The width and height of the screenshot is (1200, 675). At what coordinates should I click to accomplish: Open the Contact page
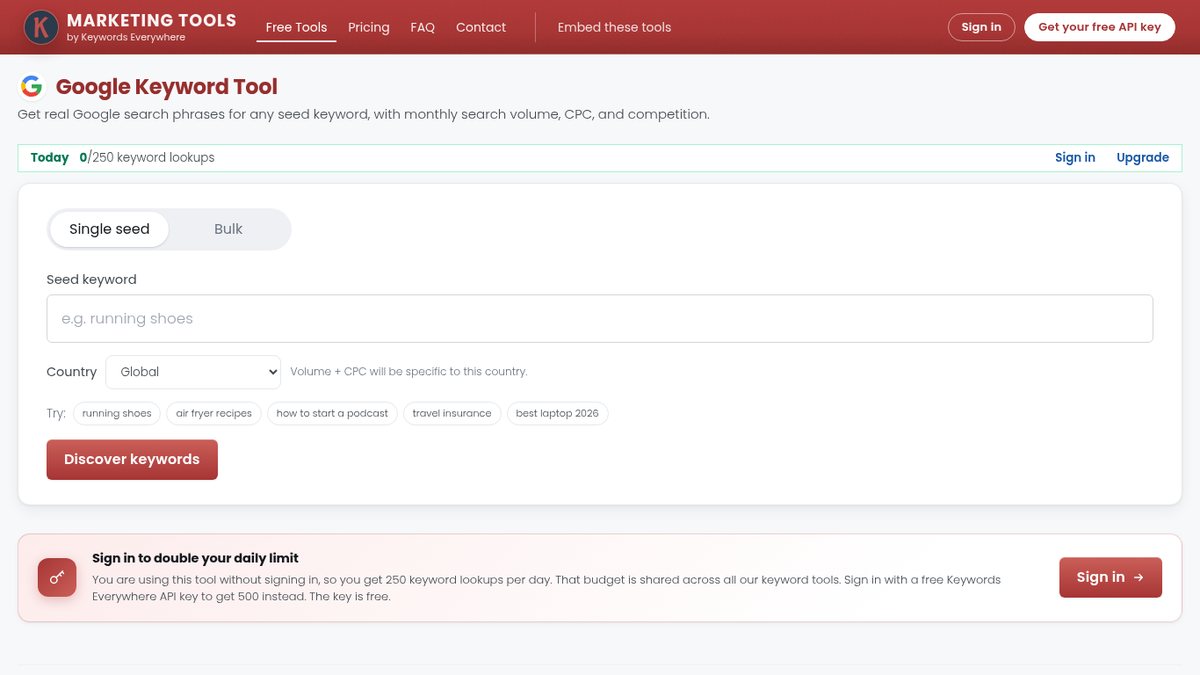[481, 27]
